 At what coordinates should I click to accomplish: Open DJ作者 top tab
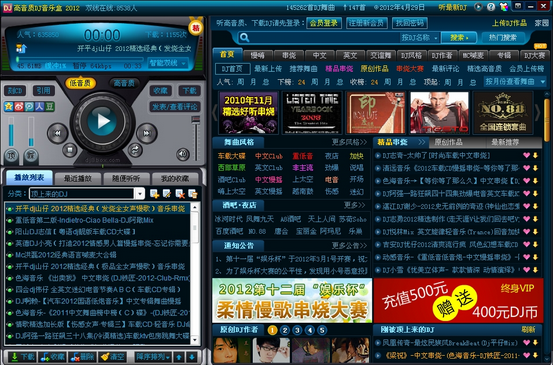click(442, 55)
